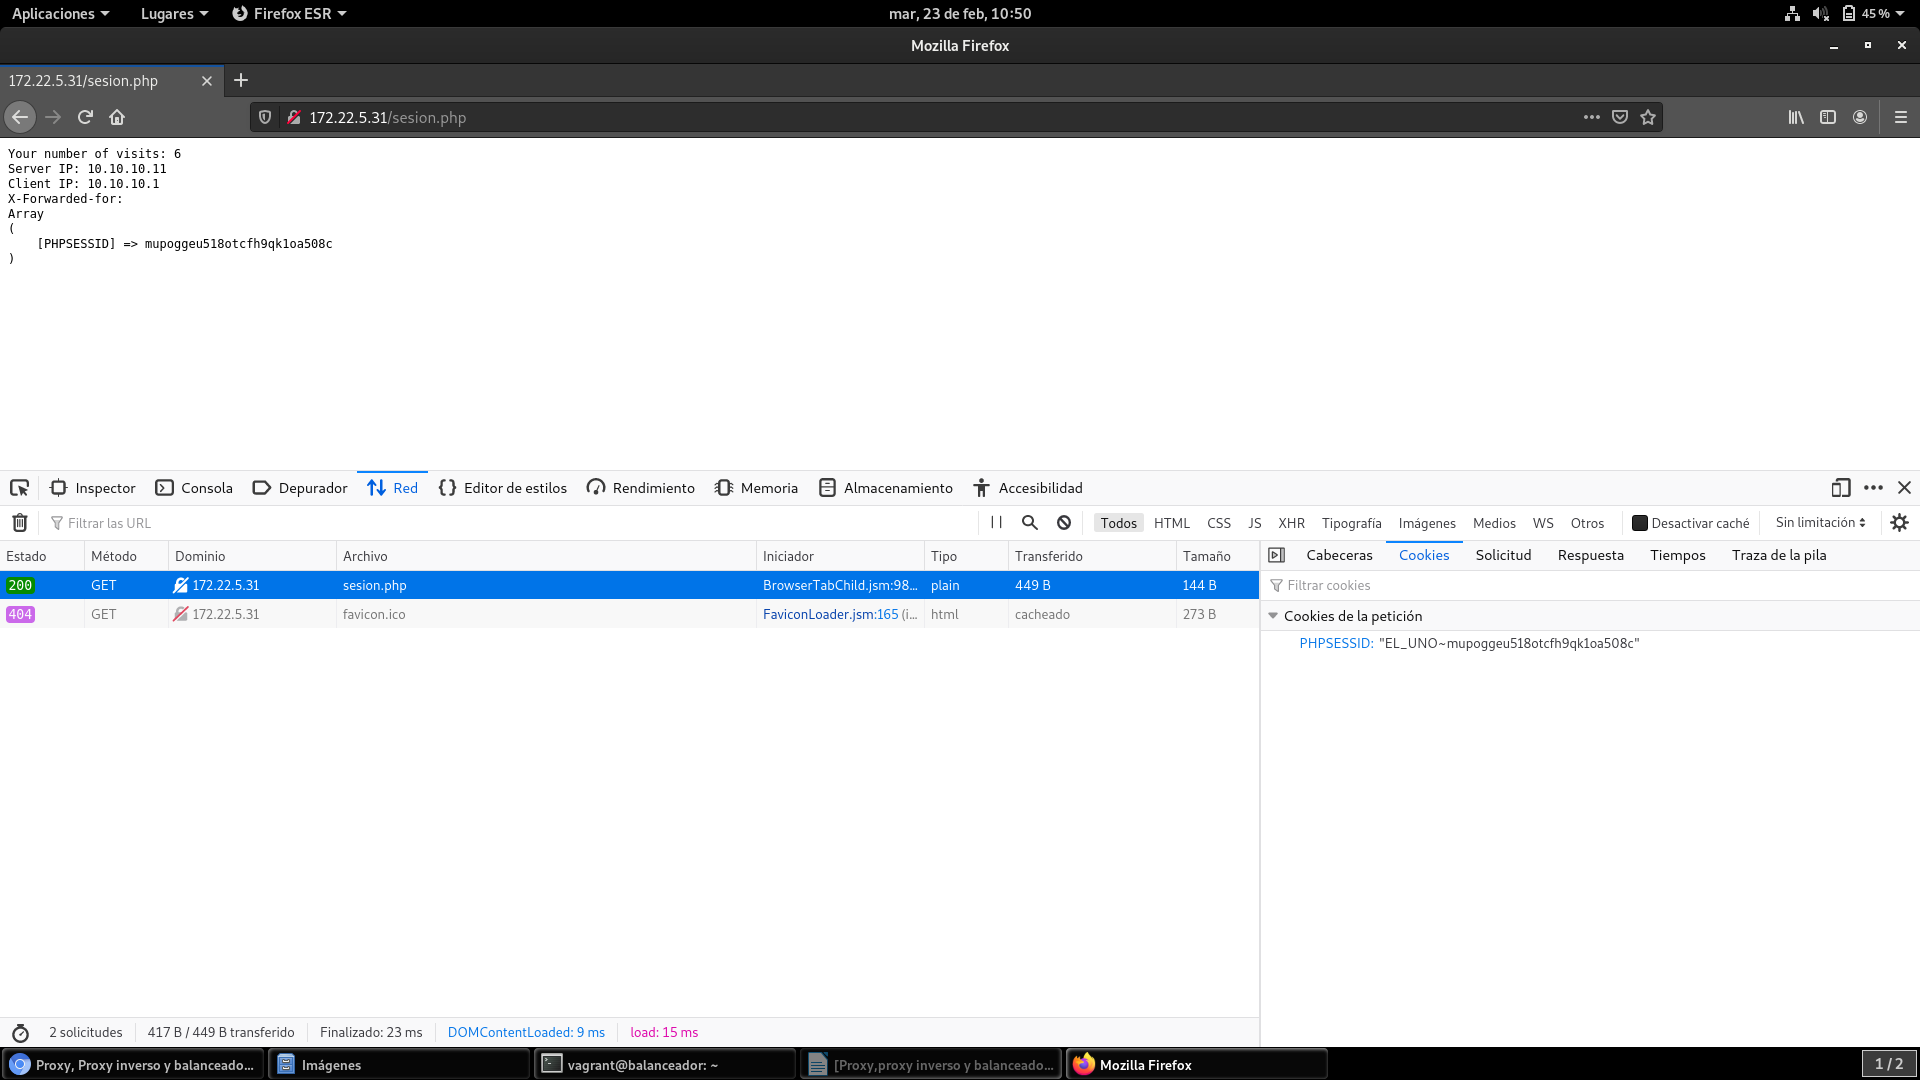The image size is (1920, 1080).
Task: Toggle the XHR request filter
Action: point(1291,523)
